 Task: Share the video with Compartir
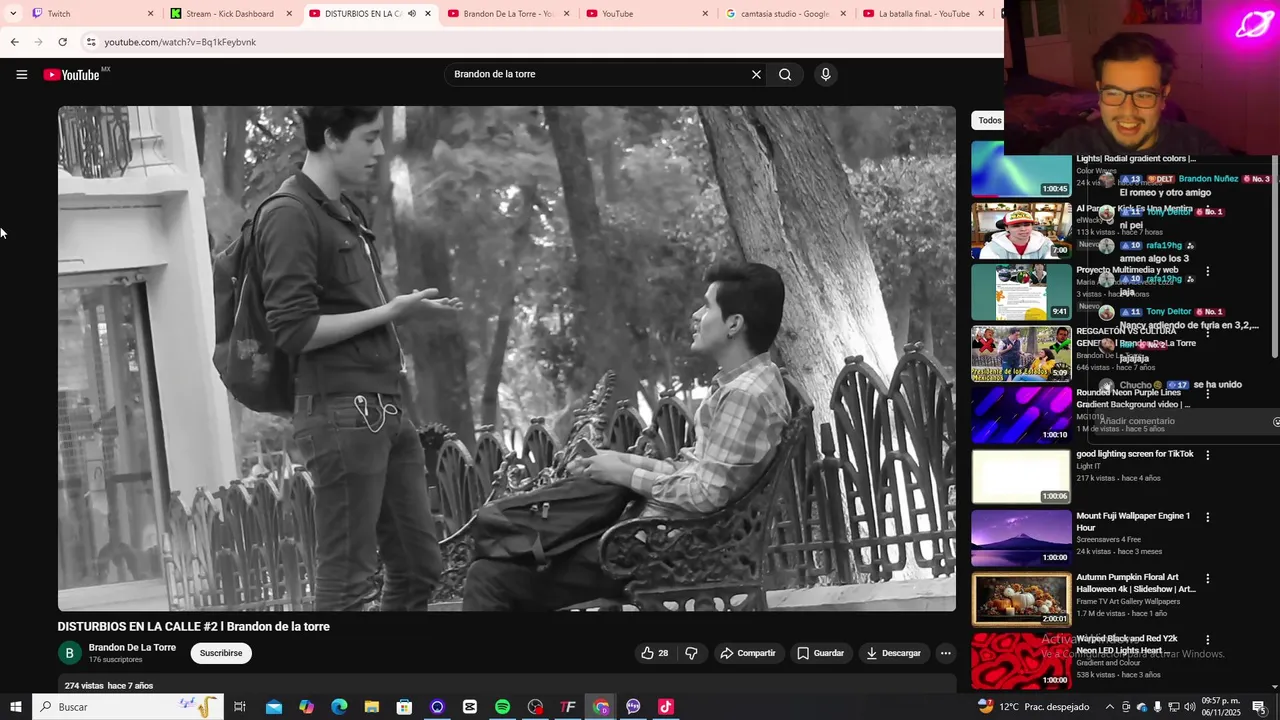(x=748, y=653)
